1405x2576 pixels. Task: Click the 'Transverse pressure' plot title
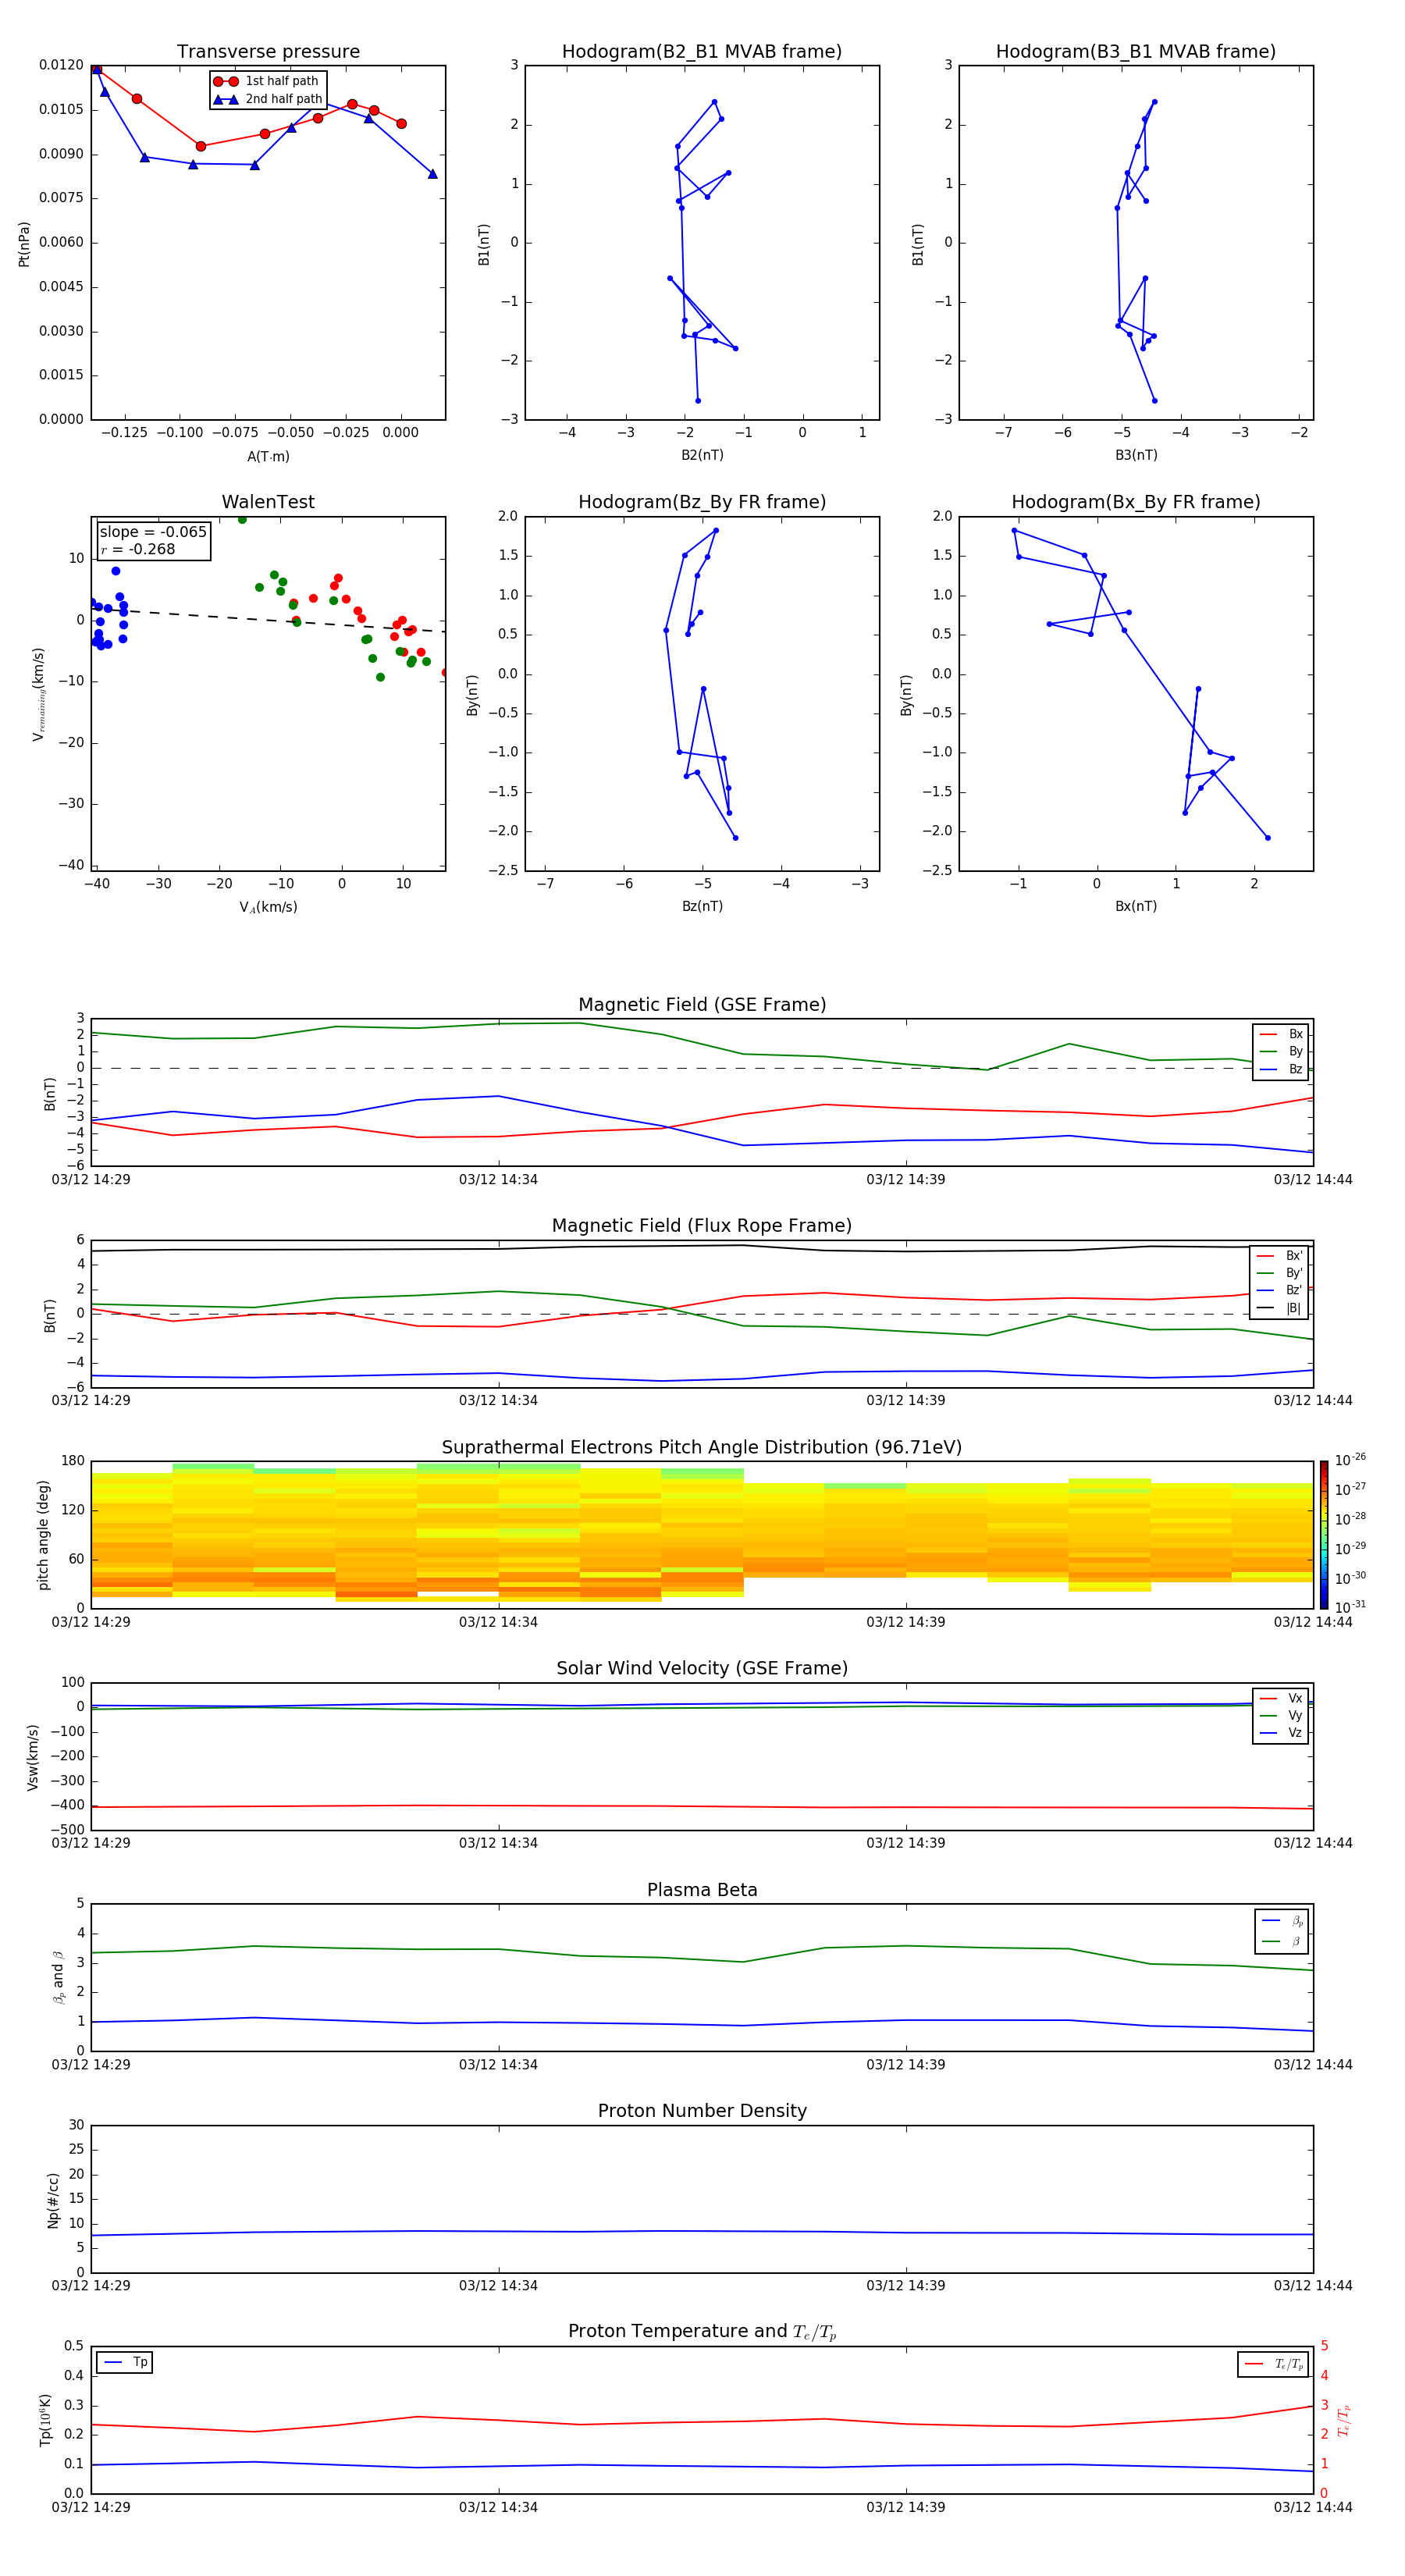pyautogui.click(x=268, y=51)
